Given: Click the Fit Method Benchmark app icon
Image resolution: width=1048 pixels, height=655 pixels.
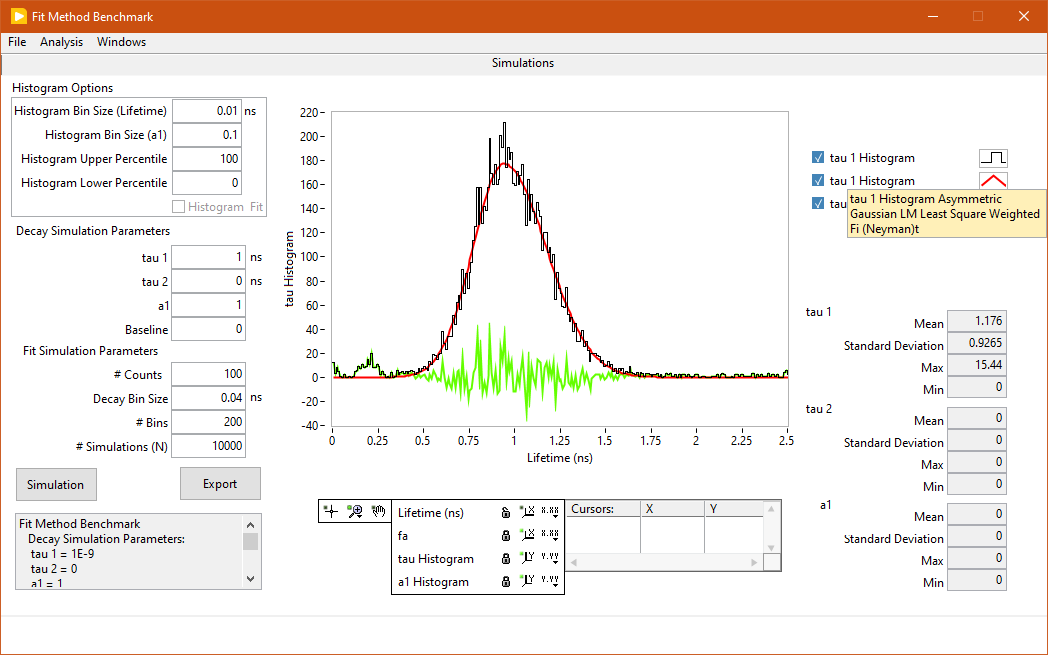Looking at the screenshot, I should coord(19,16).
